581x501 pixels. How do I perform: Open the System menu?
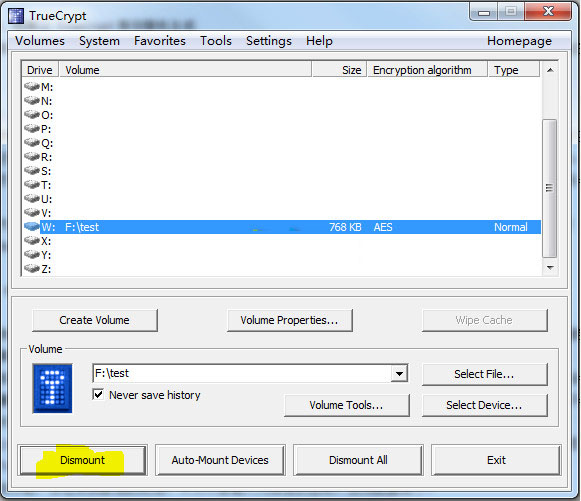(99, 41)
